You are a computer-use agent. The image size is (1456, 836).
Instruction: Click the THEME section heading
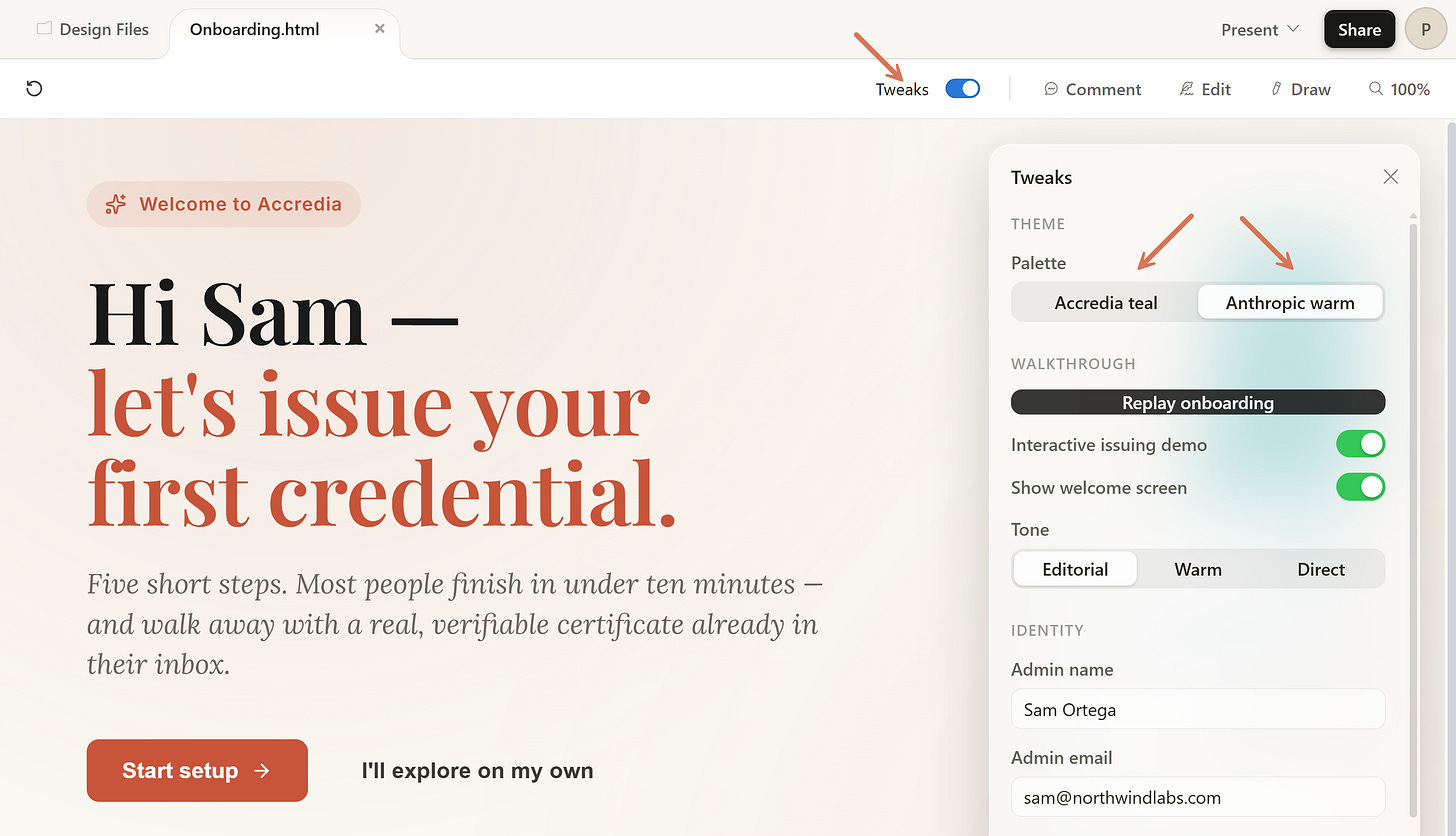1038,224
